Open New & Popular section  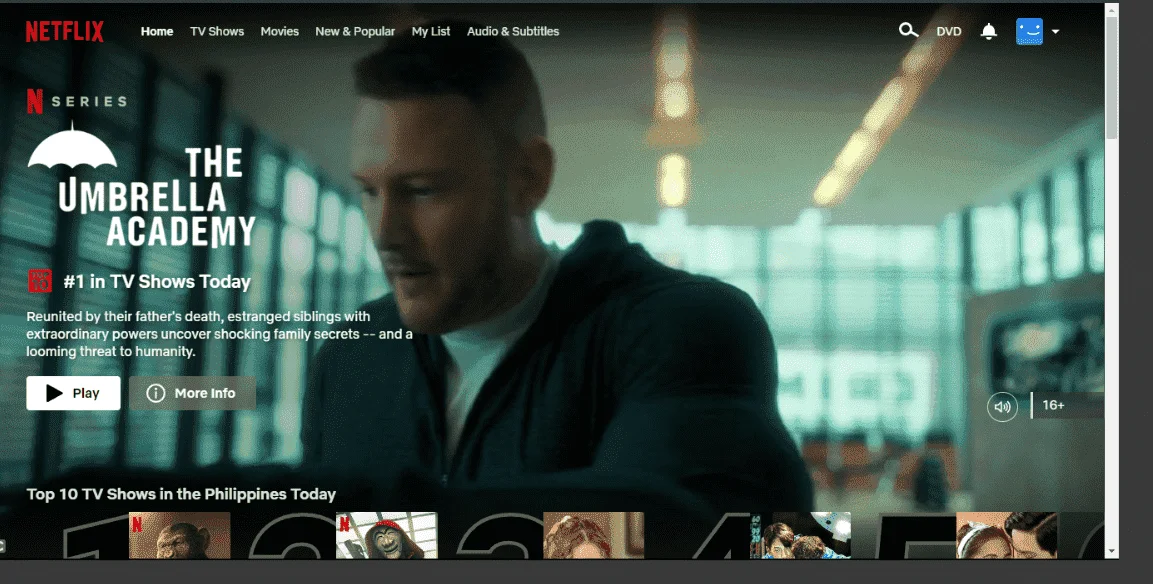point(355,32)
